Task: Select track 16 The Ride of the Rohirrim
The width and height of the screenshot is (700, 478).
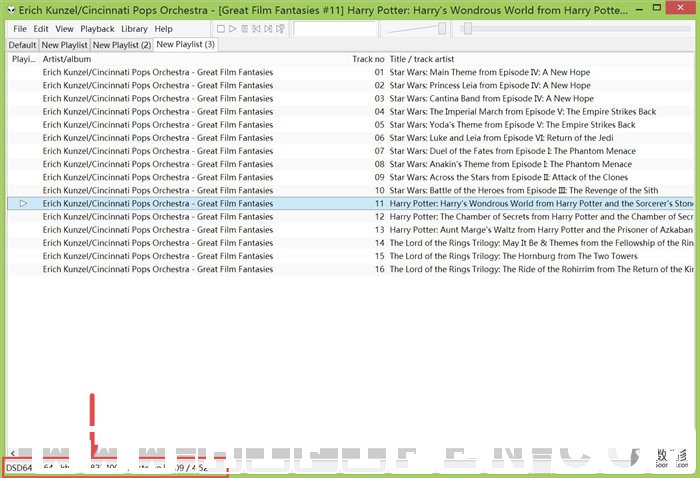Action: 351,269
